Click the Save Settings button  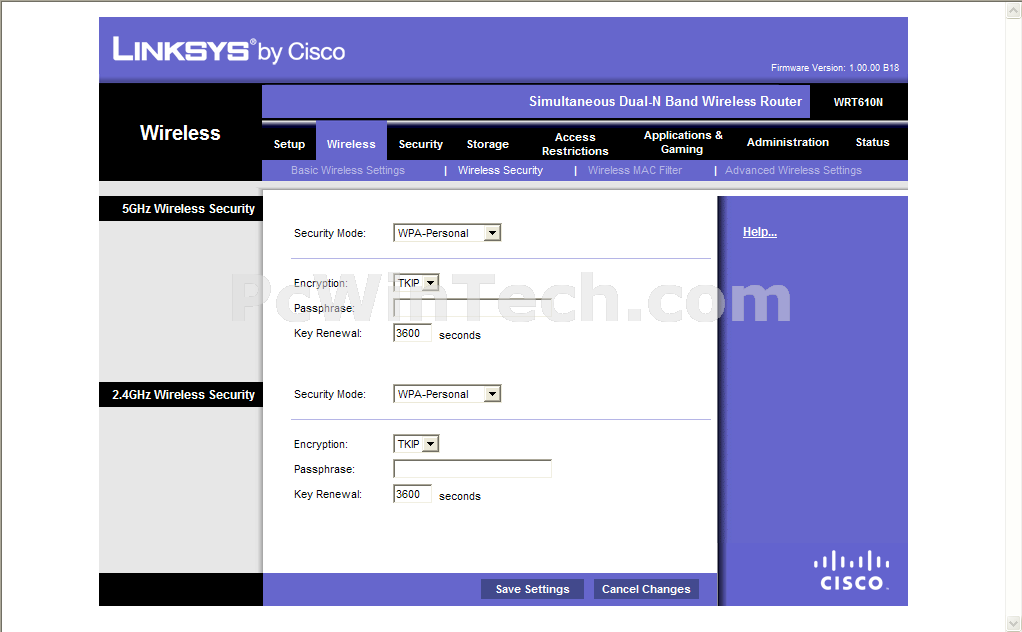point(532,589)
